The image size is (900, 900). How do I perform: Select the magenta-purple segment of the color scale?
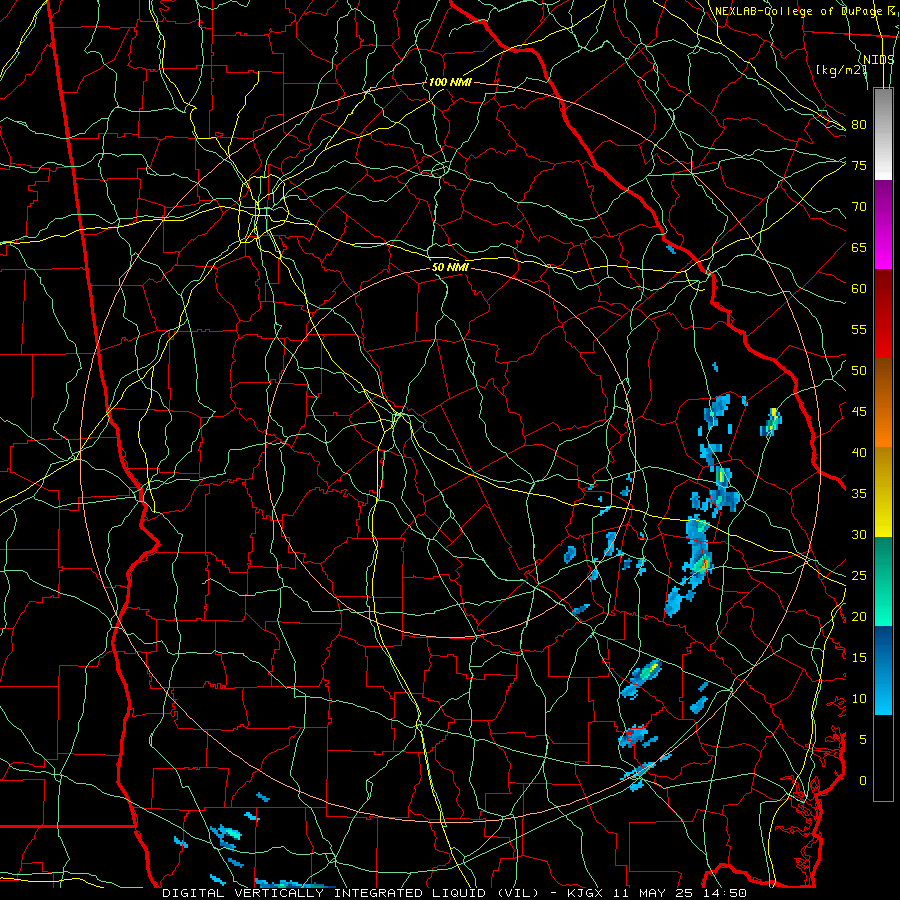pos(883,224)
